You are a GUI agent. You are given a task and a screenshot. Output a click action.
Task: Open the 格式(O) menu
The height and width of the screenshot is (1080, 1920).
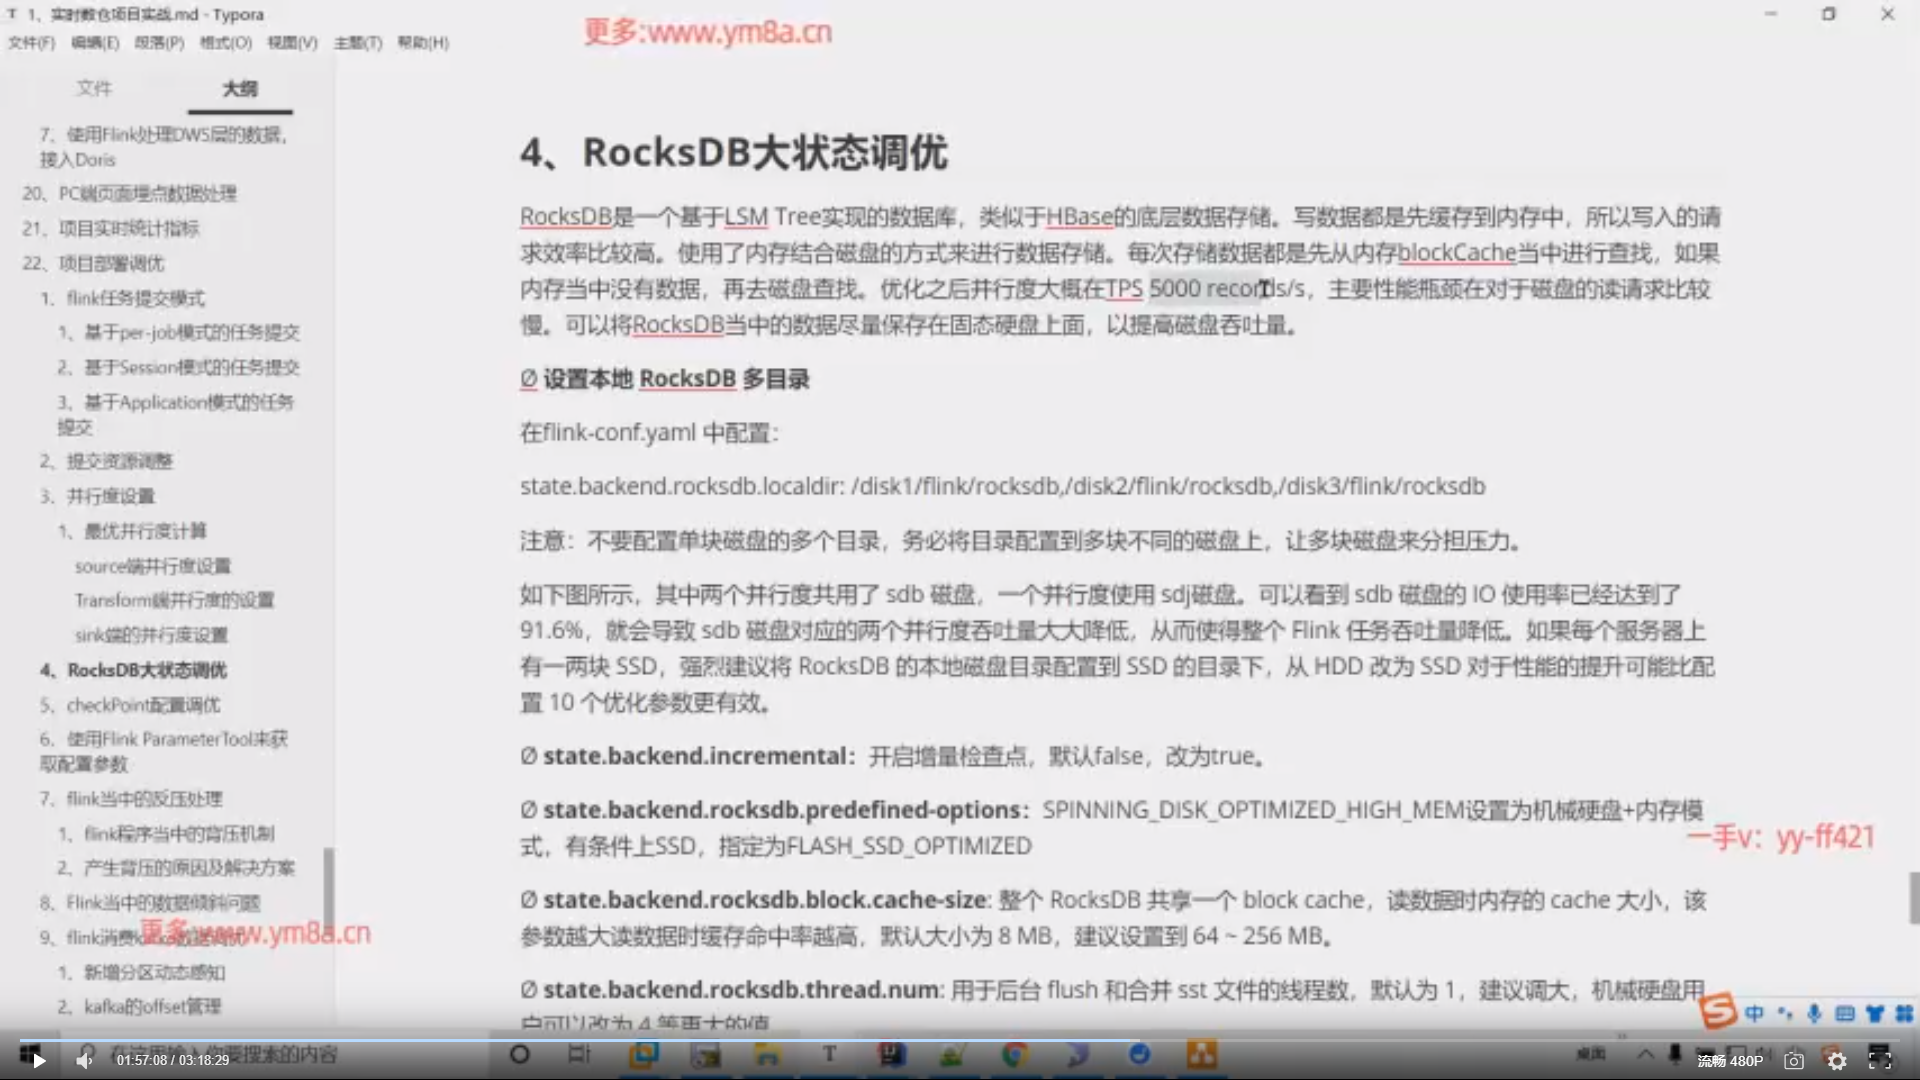[225, 42]
